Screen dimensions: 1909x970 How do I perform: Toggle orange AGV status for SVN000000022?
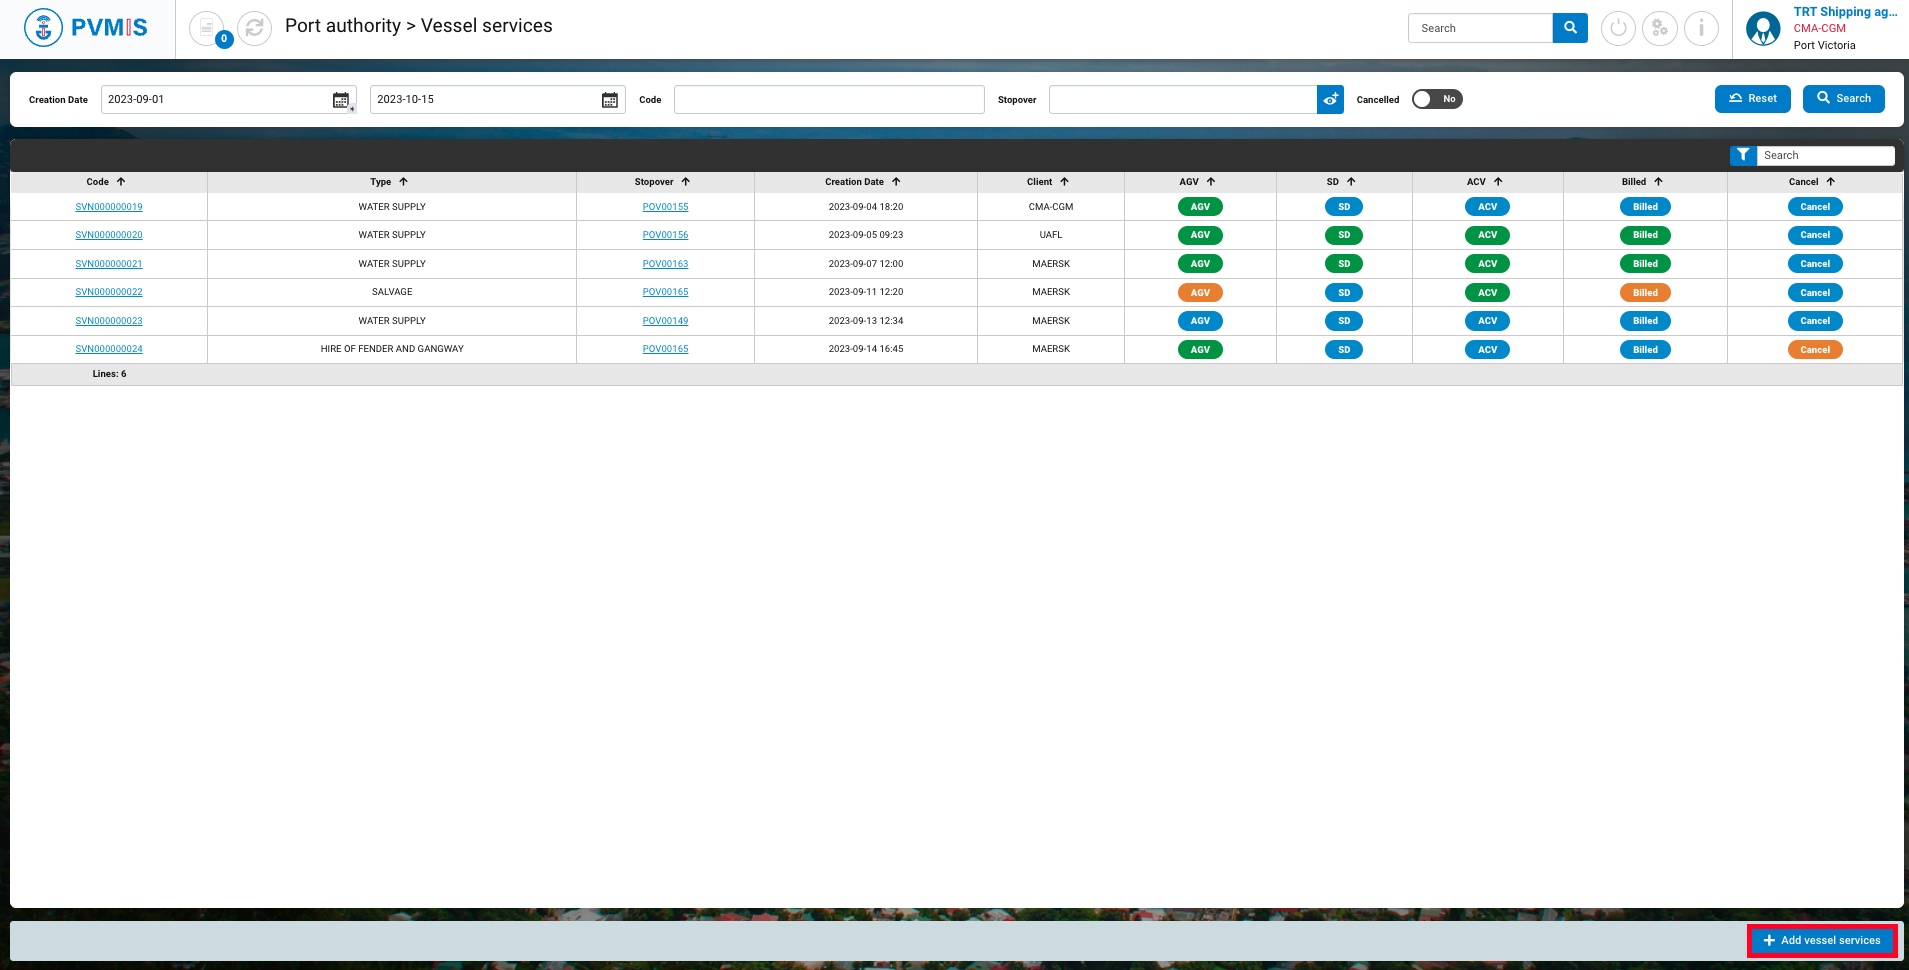(1200, 293)
